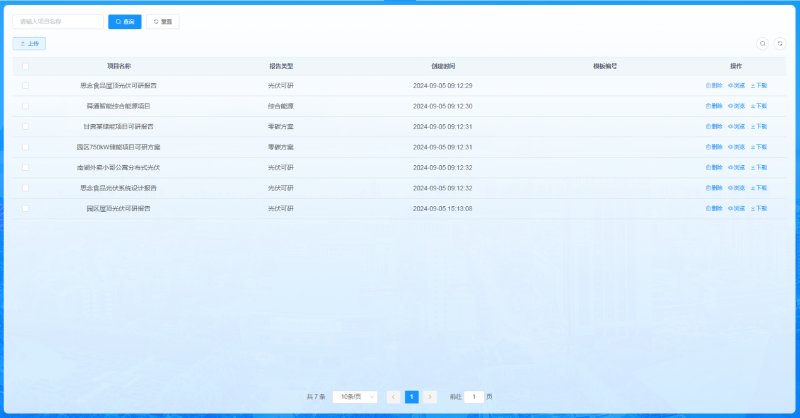Screen dimensions: 800x418
Task: Select page 1 in pagination
Action: tap(412, 397)
